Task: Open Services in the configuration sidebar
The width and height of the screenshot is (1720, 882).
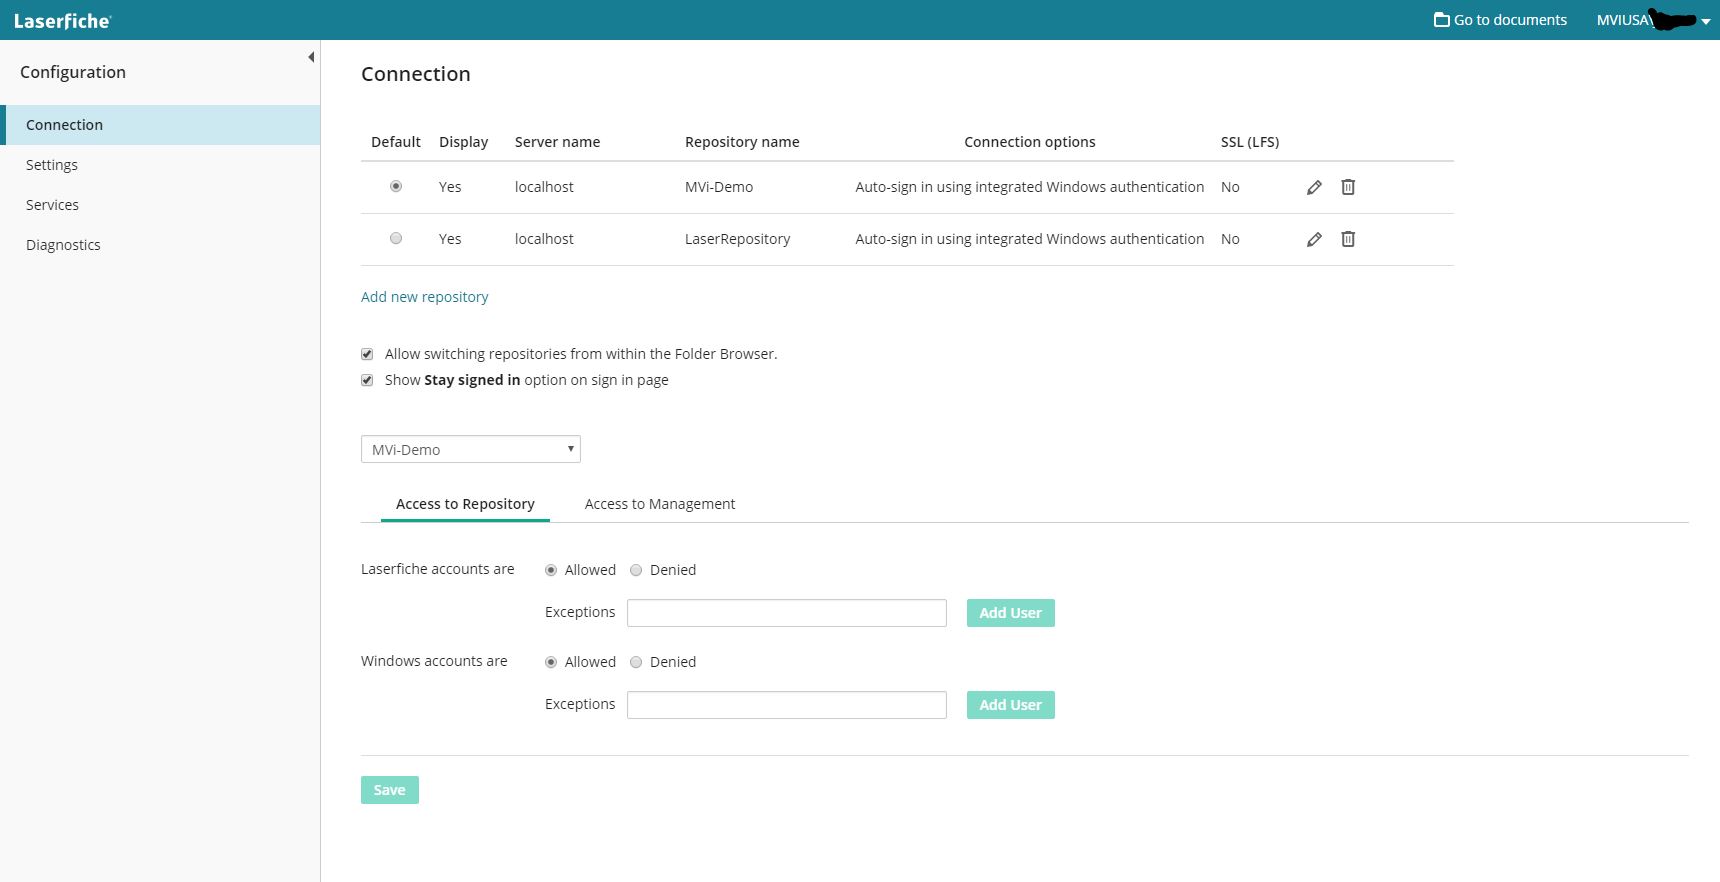Action: [52, 205]
